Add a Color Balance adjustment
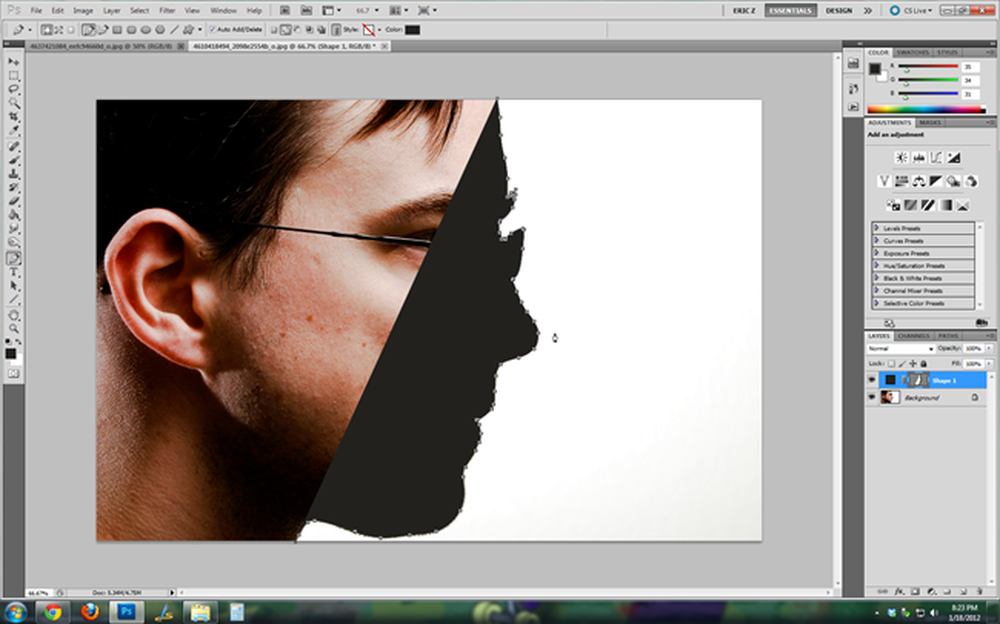Screen dimensions: 1000x624 (918, 181)
